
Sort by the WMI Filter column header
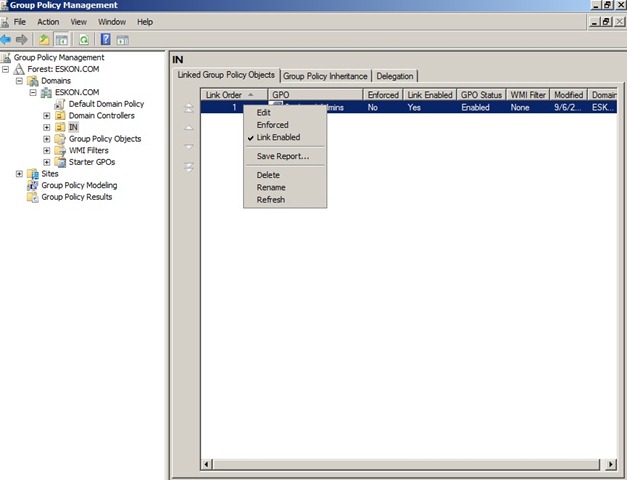point(528,95)
